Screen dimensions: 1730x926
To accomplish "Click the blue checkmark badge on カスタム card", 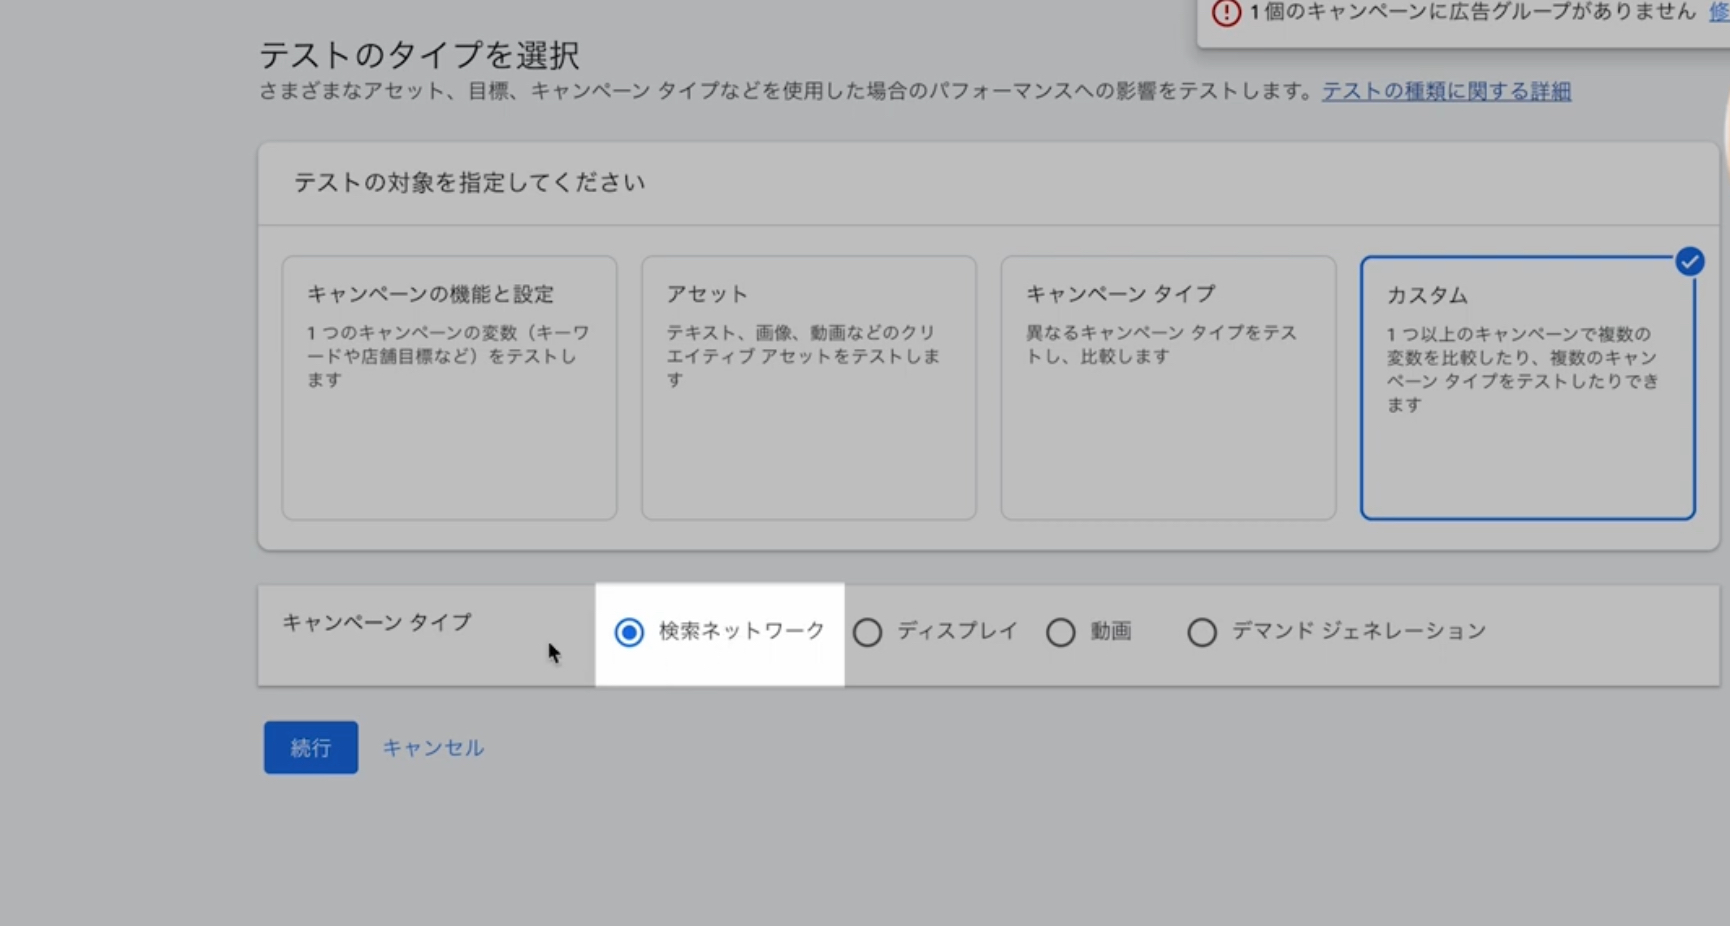I will [1689, 262].
